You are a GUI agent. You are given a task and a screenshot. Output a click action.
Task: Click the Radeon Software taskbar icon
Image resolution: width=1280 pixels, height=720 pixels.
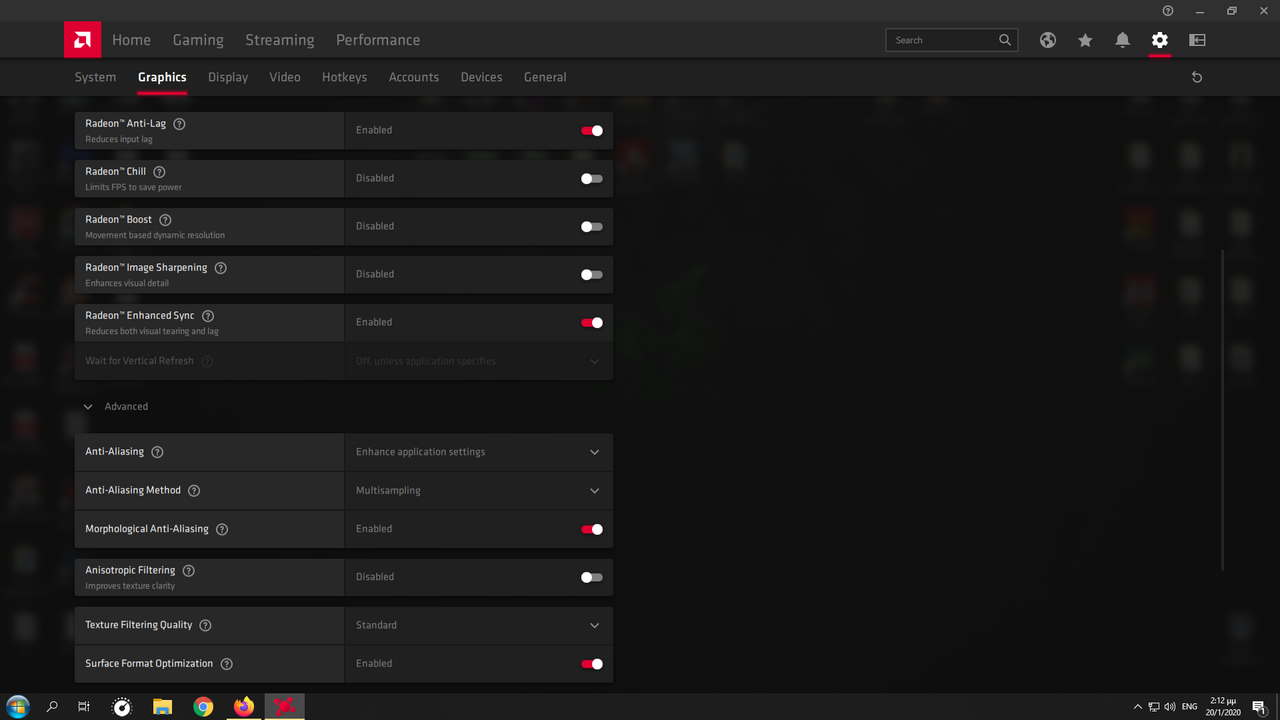[285, 707]
